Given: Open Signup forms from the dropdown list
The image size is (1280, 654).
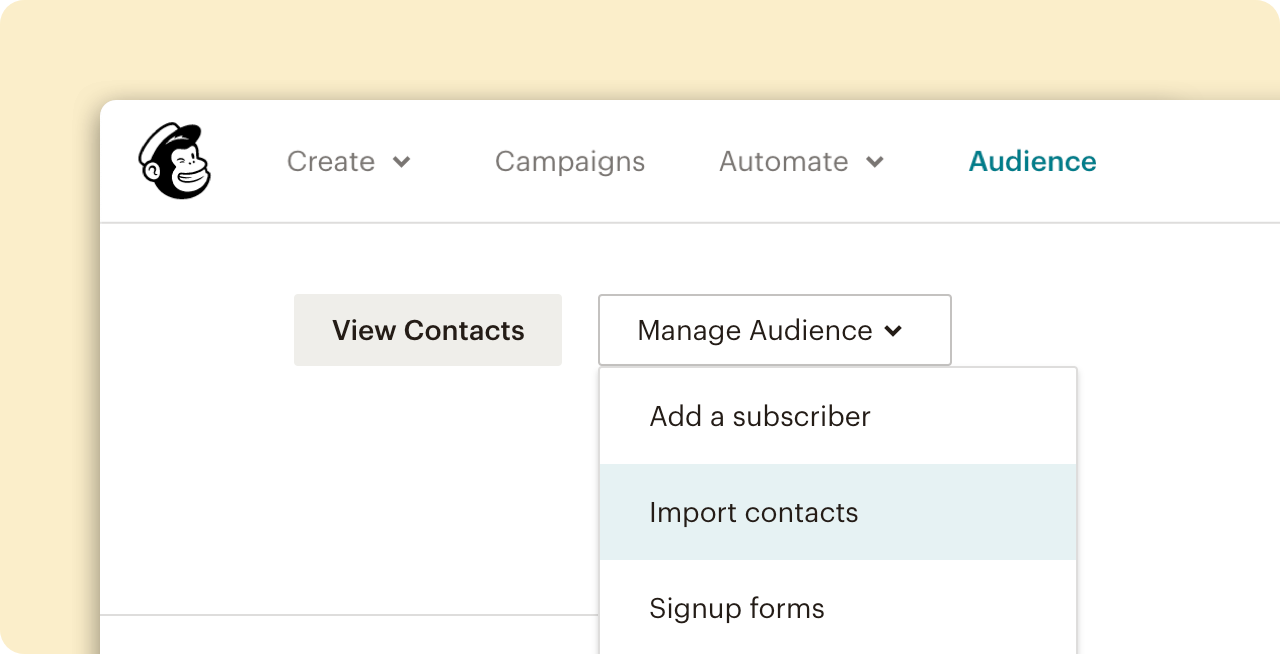Looking at the screenshot, I should point(736,608).
